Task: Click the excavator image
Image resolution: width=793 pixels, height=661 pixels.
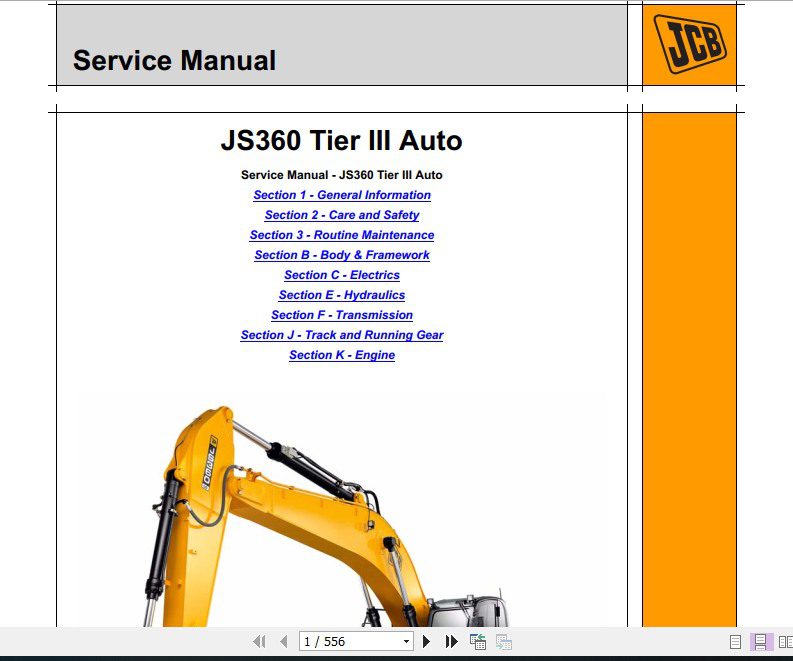Action: (x=326, y=516)
